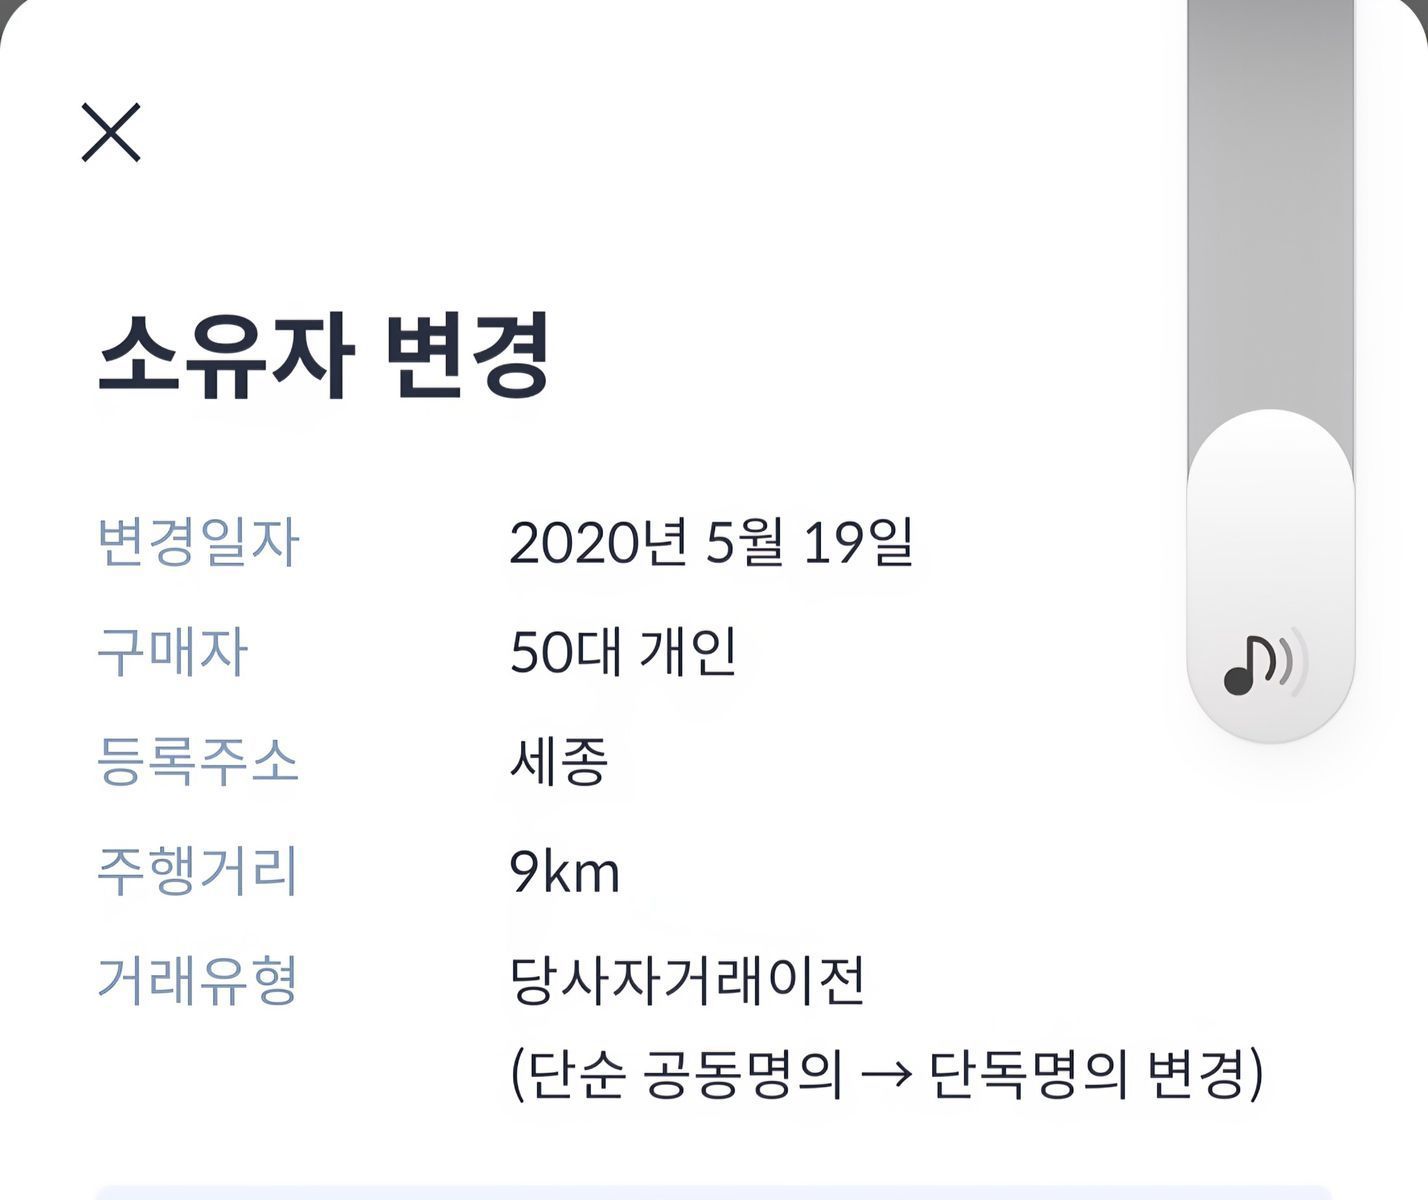Image resolution: width=1428 pixels, height=1200 pixels.
Task: Tap the 주행거리 label
Action: [x=198, y=871]
